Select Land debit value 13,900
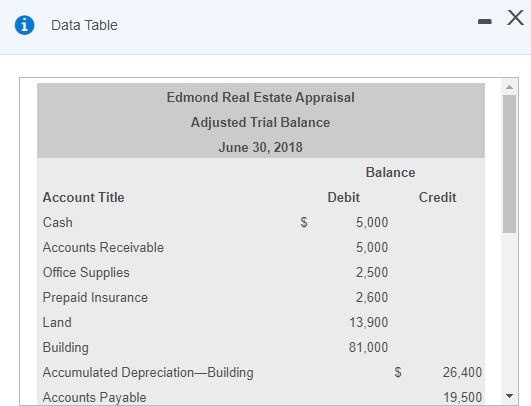The image size is (531, 406). pyautogui.click(x=368, y=322)
